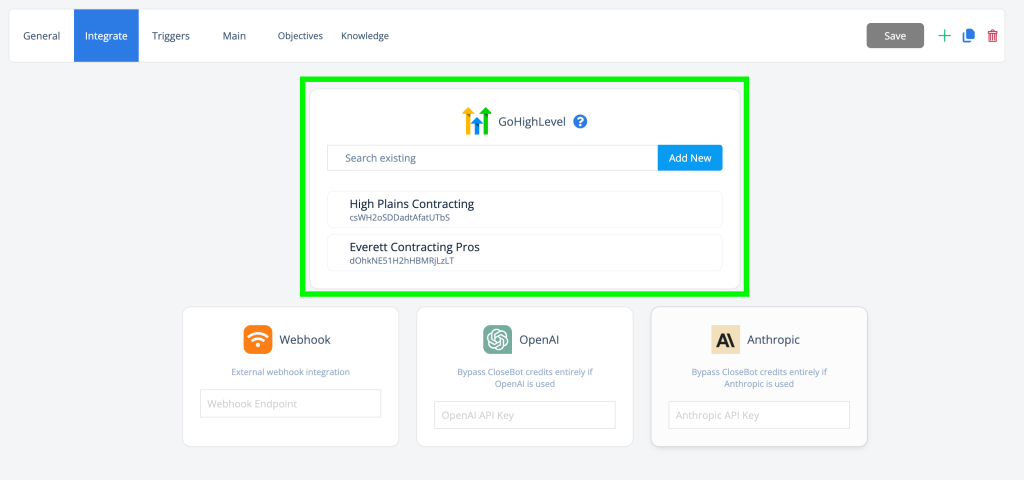Focus the OpenAI API Key input
Viewport: 1024px width, 480px height.
(x=525, y=415)
